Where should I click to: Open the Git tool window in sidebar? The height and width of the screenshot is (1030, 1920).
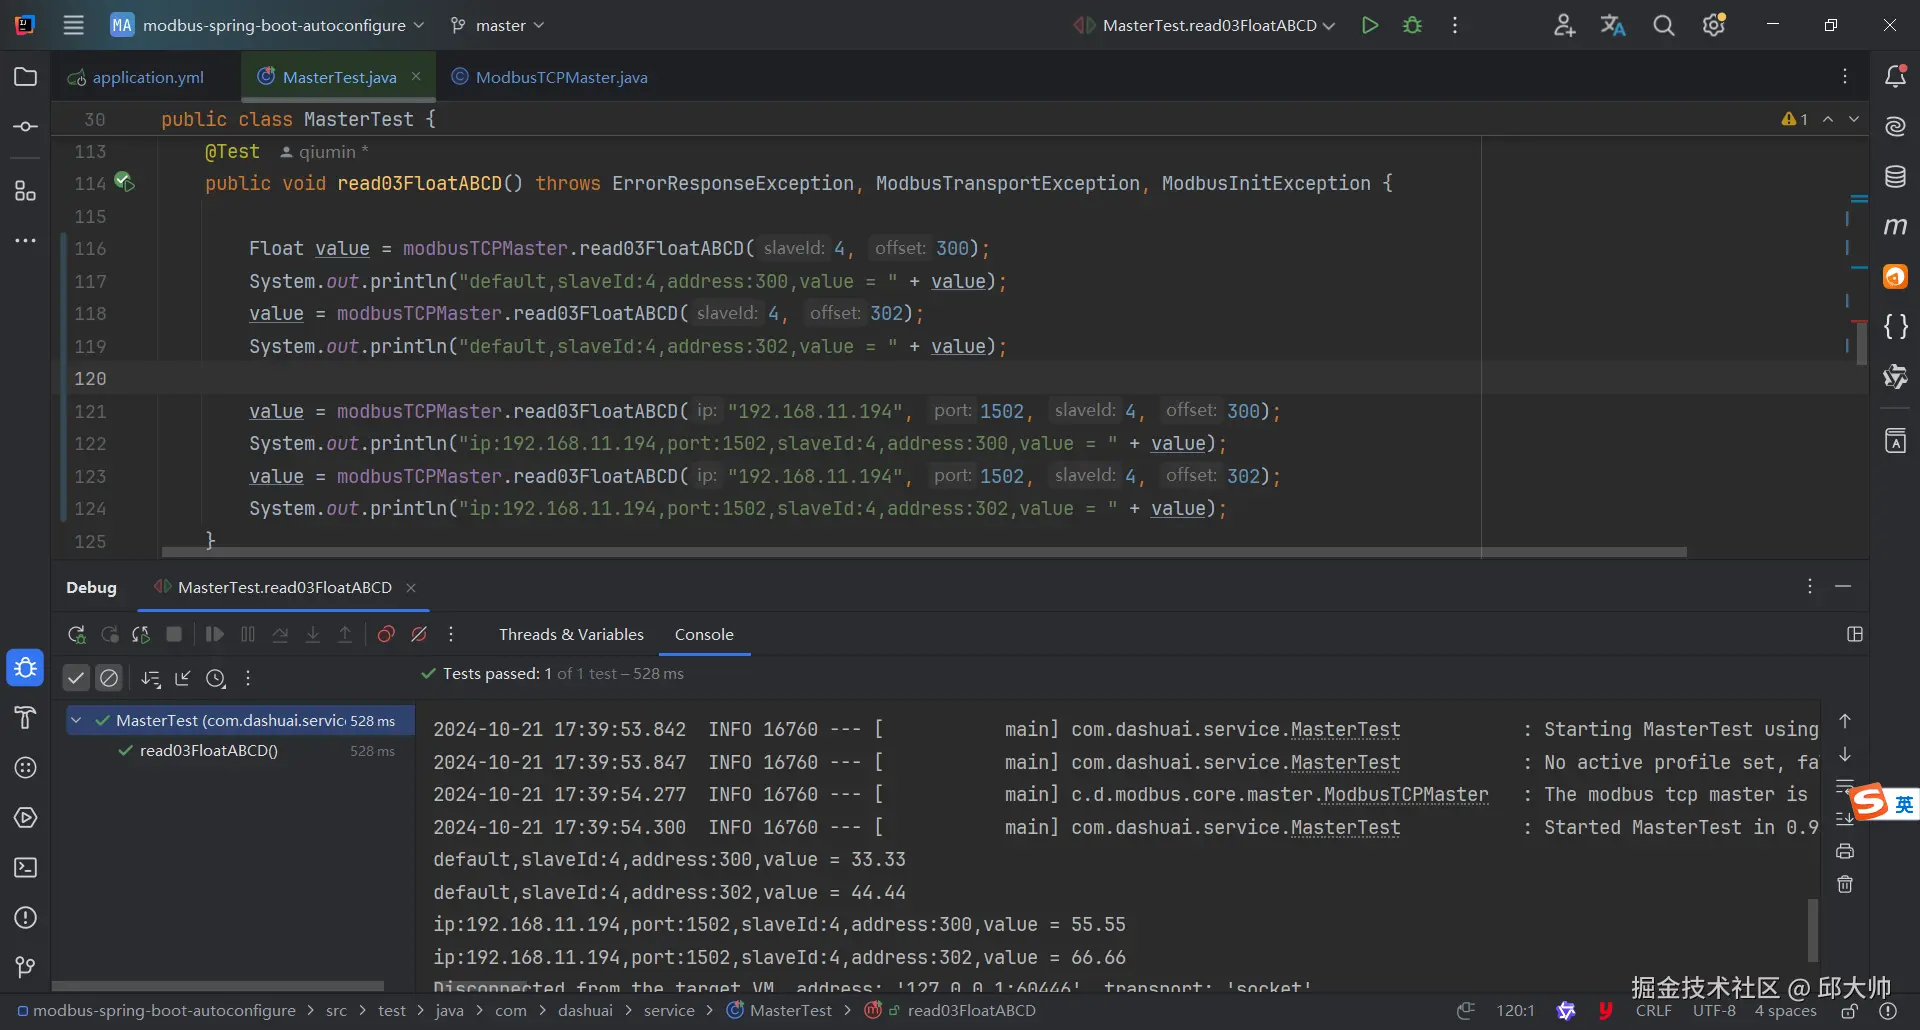(x=26, y=967)
